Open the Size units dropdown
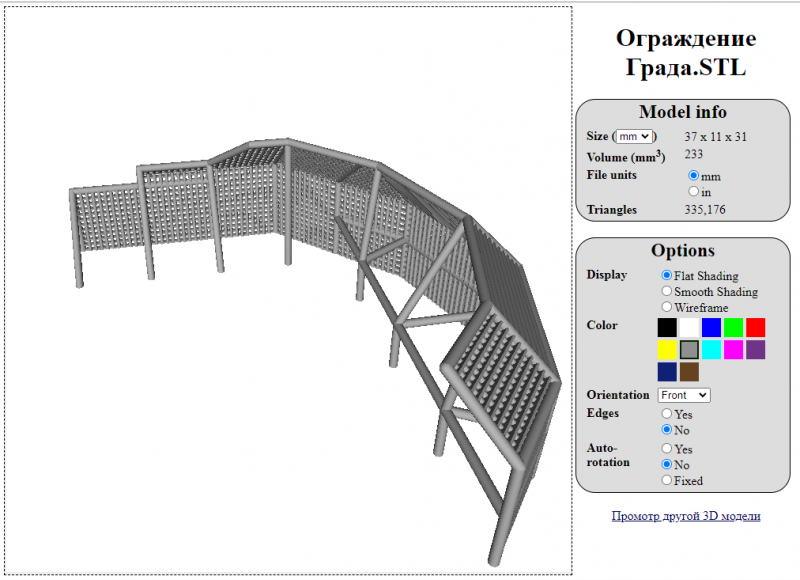The image size is (800, 580). pyautogui.click(x=634, y=136)
